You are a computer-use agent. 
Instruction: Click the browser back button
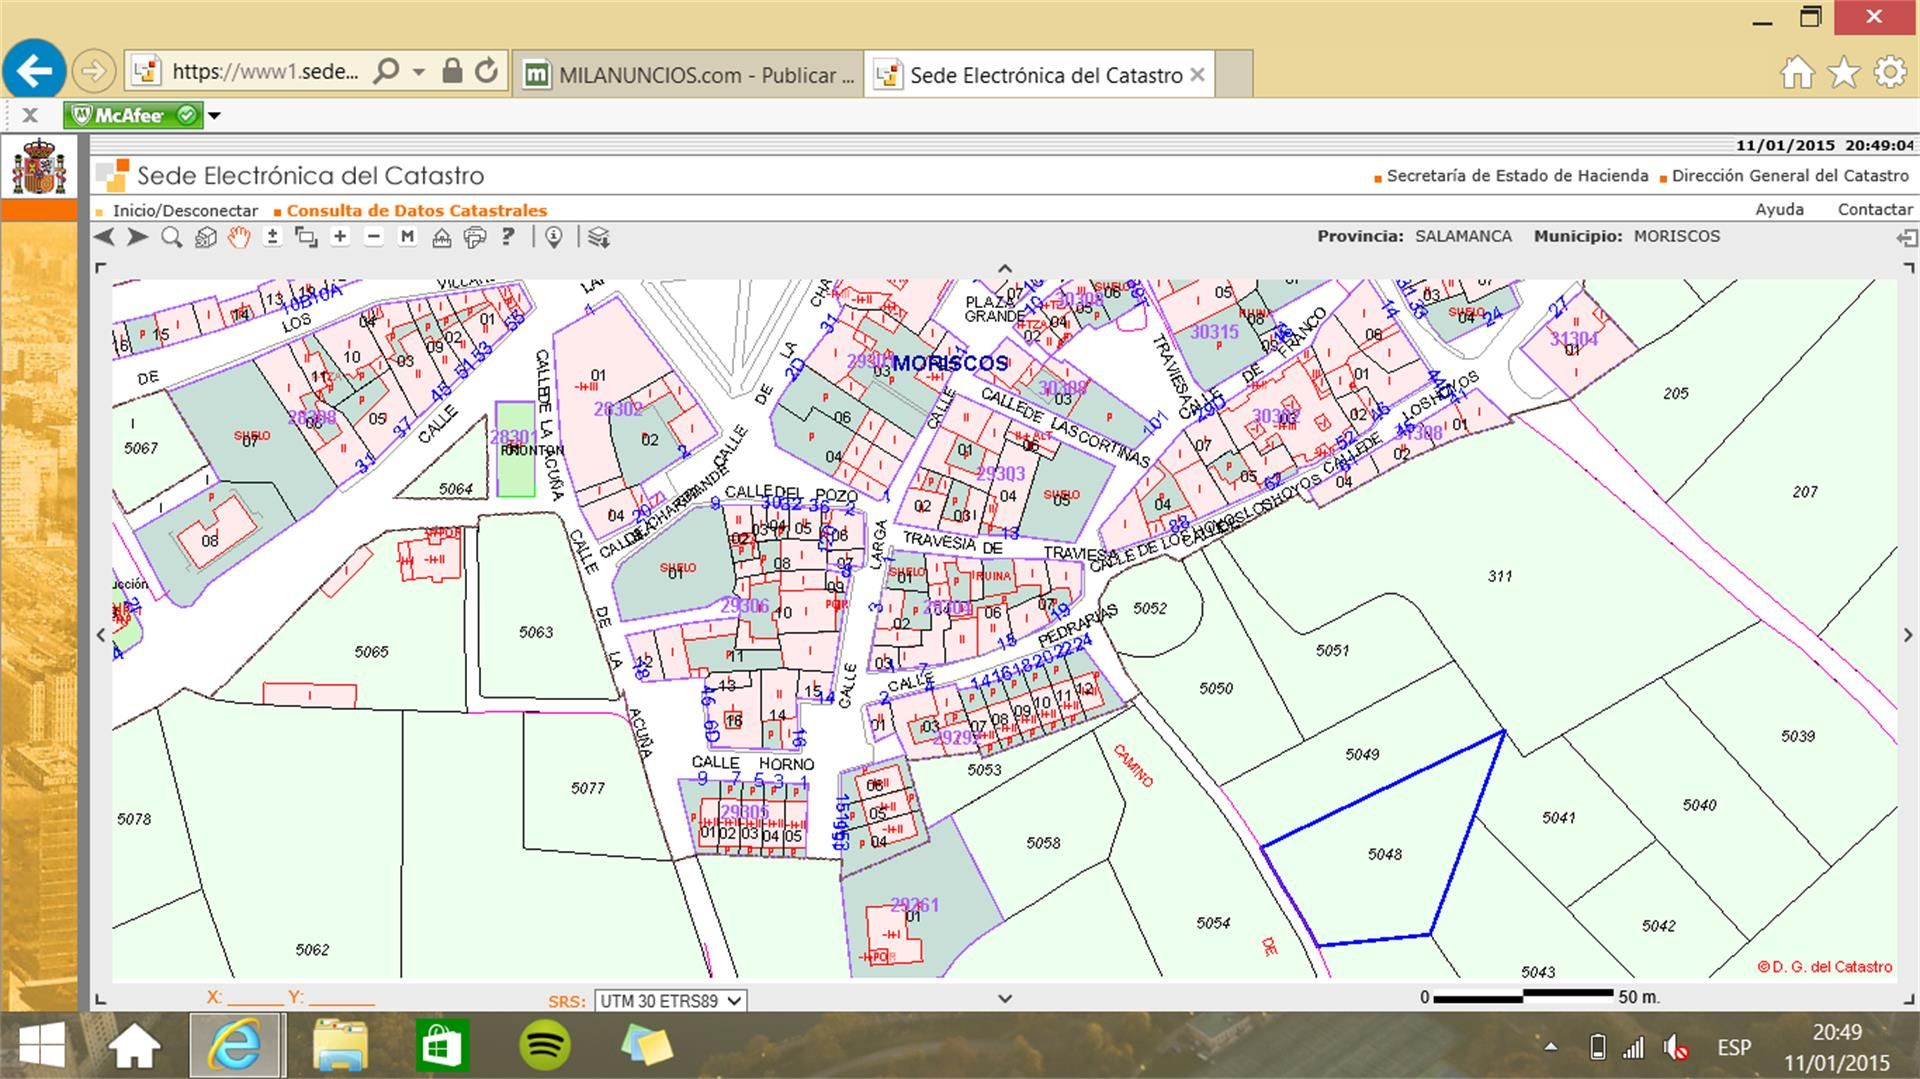pyautogui.click(x=35, y=71)
